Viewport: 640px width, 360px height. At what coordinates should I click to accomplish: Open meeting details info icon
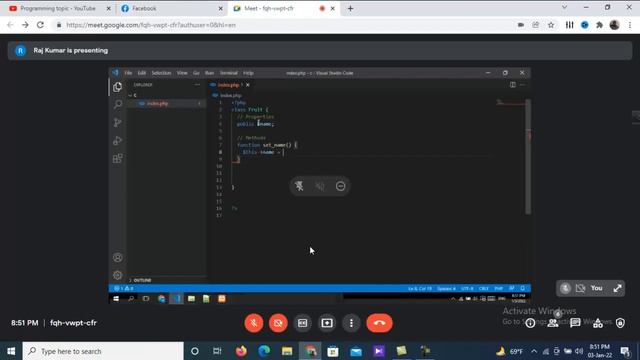530,323
